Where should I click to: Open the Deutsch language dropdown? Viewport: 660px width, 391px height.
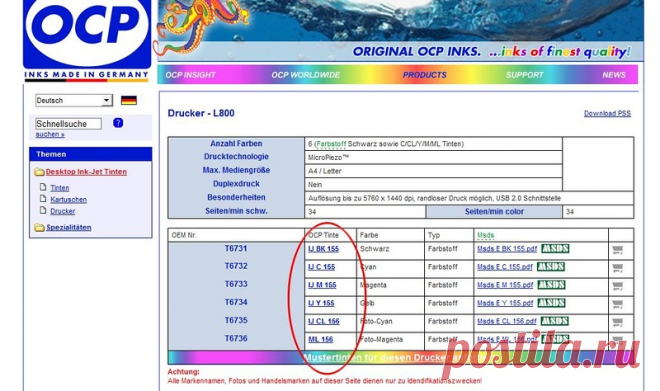click(74, 101)
